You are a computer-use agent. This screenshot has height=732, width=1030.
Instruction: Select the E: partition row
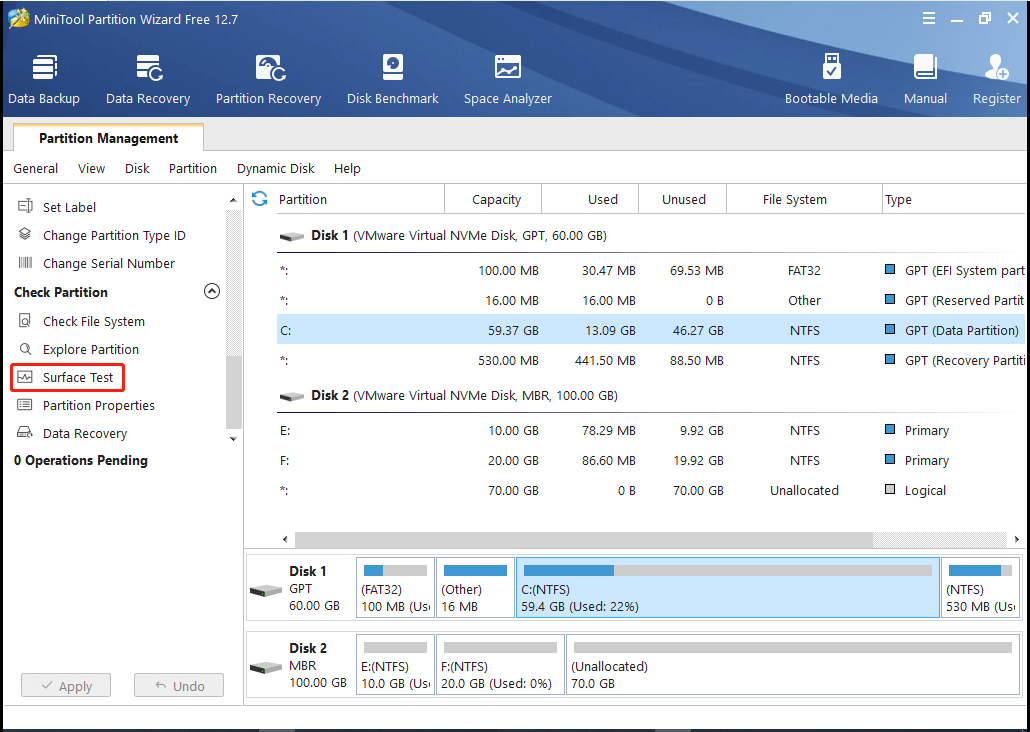650,430
